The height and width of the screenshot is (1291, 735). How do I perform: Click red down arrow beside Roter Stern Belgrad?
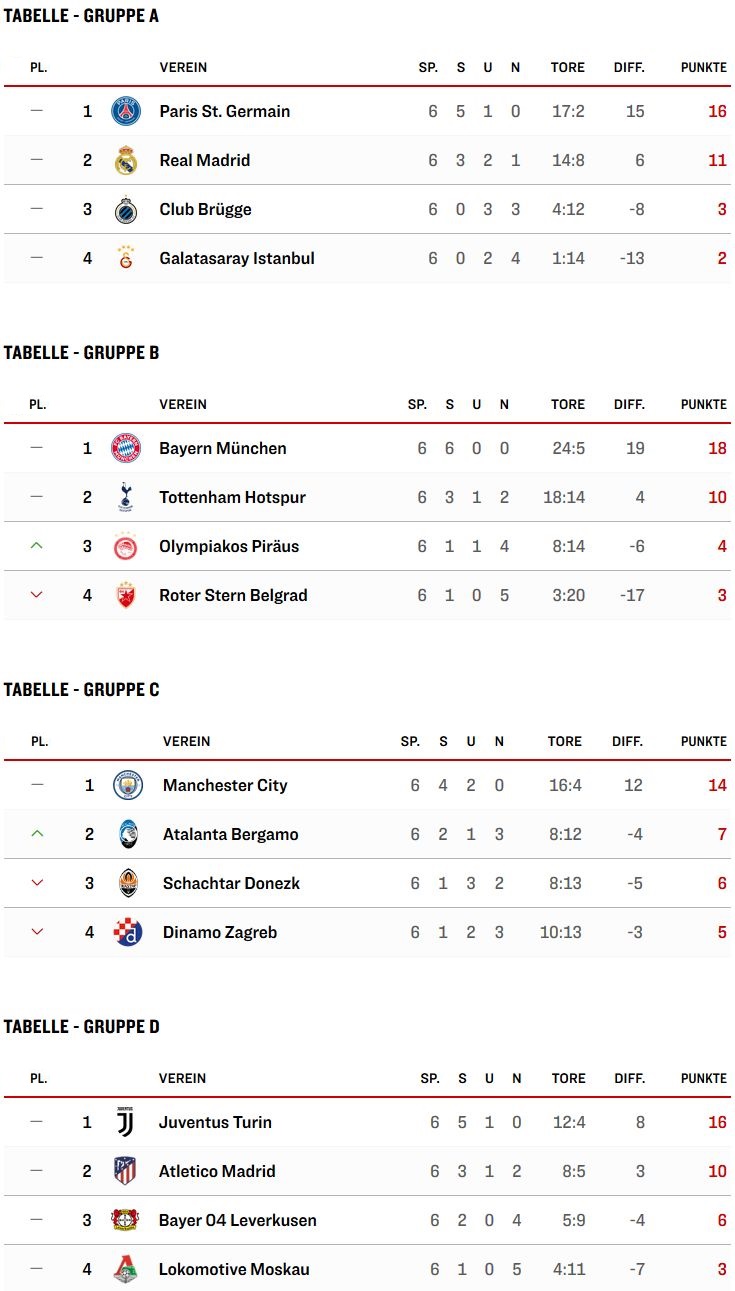point(37,595)
